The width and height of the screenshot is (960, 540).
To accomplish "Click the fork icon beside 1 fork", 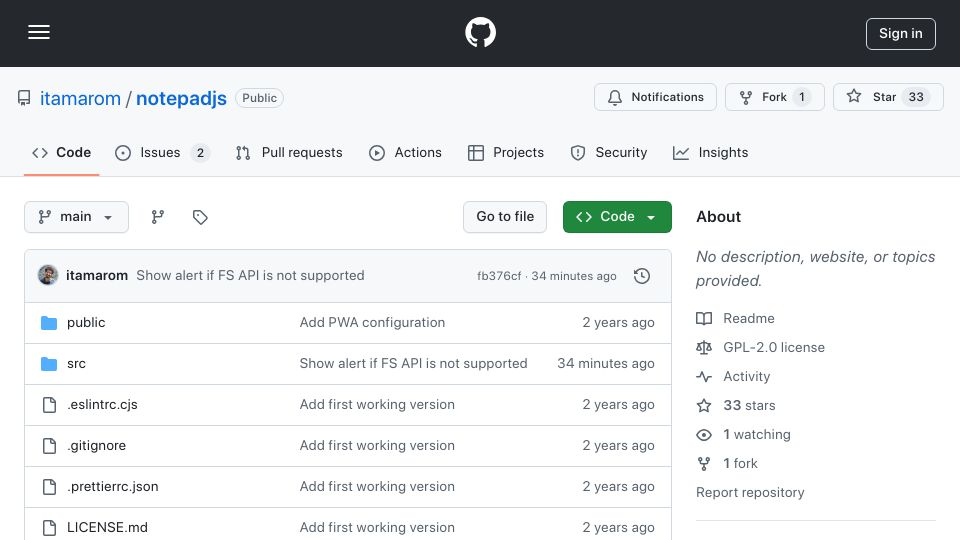I will click(x=704, y=463).
